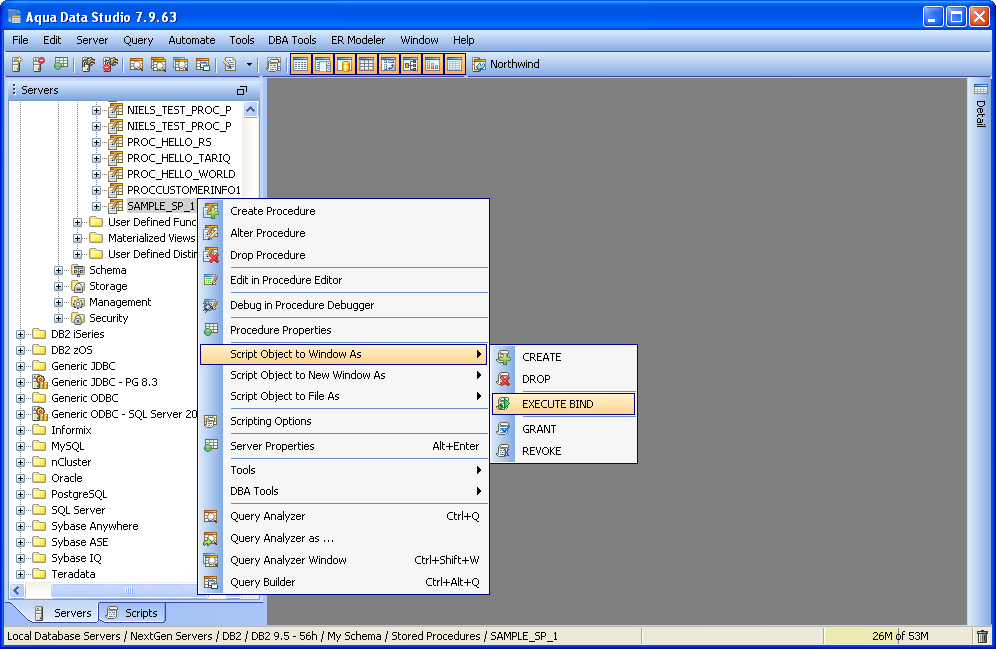Screen dimensions: 996x649
Task: Select CREATE in the script submenu
Action: point(563,357)
